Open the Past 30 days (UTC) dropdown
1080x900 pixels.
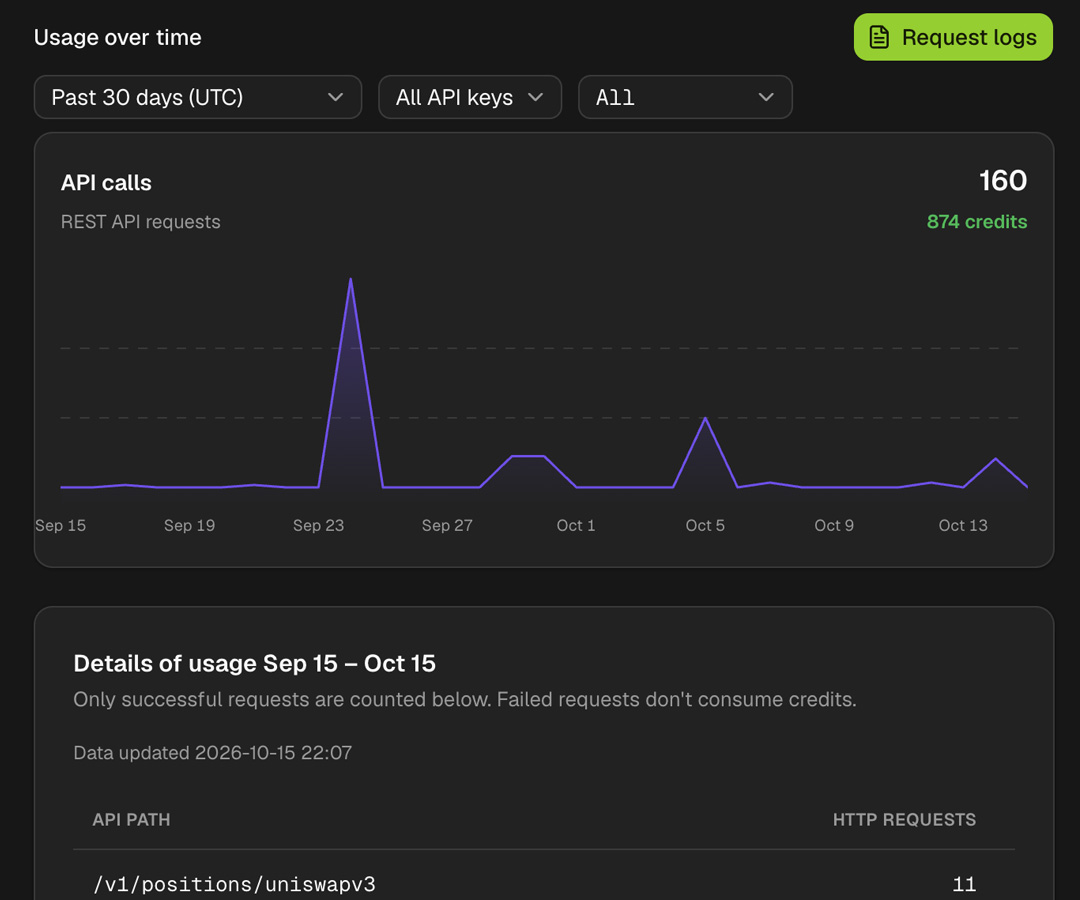[198, 97]
